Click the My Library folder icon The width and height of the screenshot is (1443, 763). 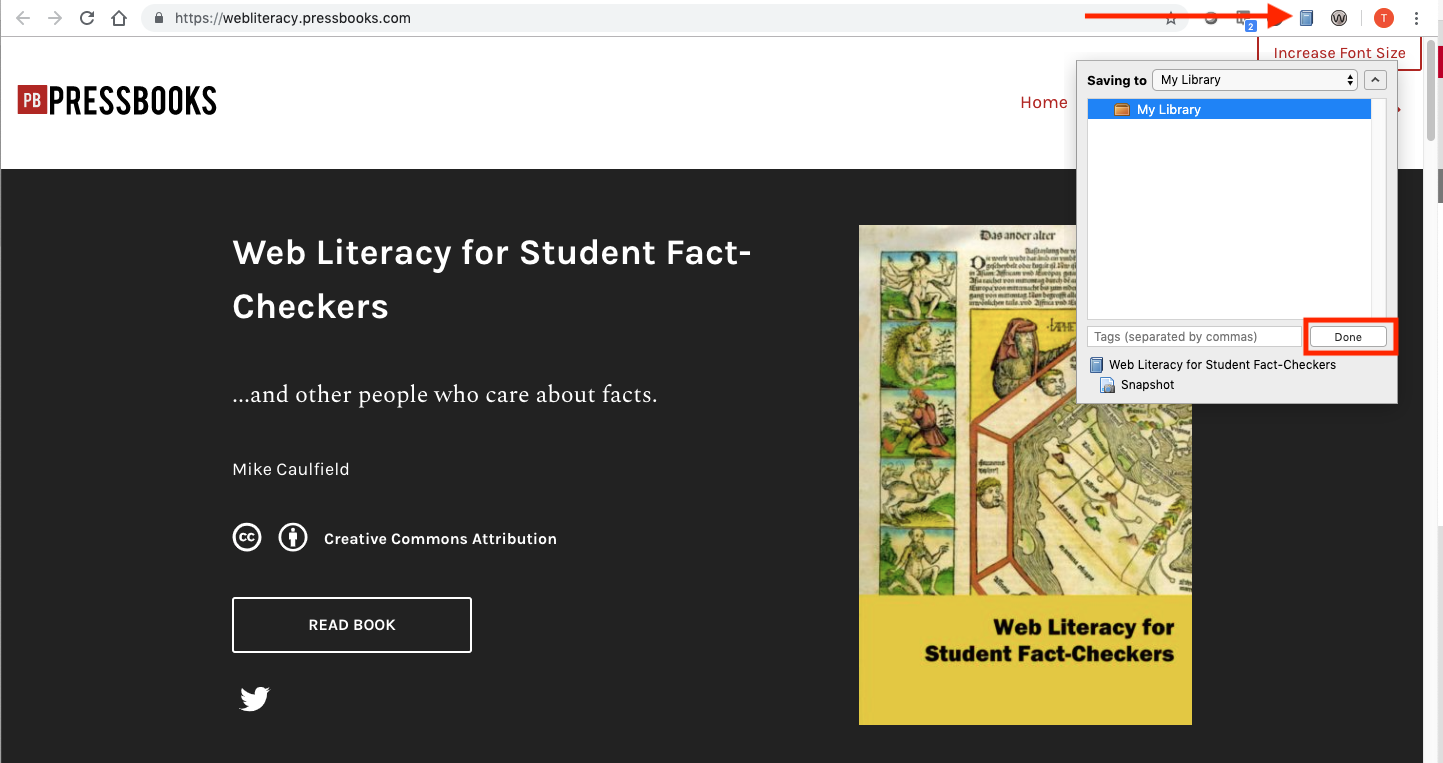pyautogui.click(x=1122, y=110)
